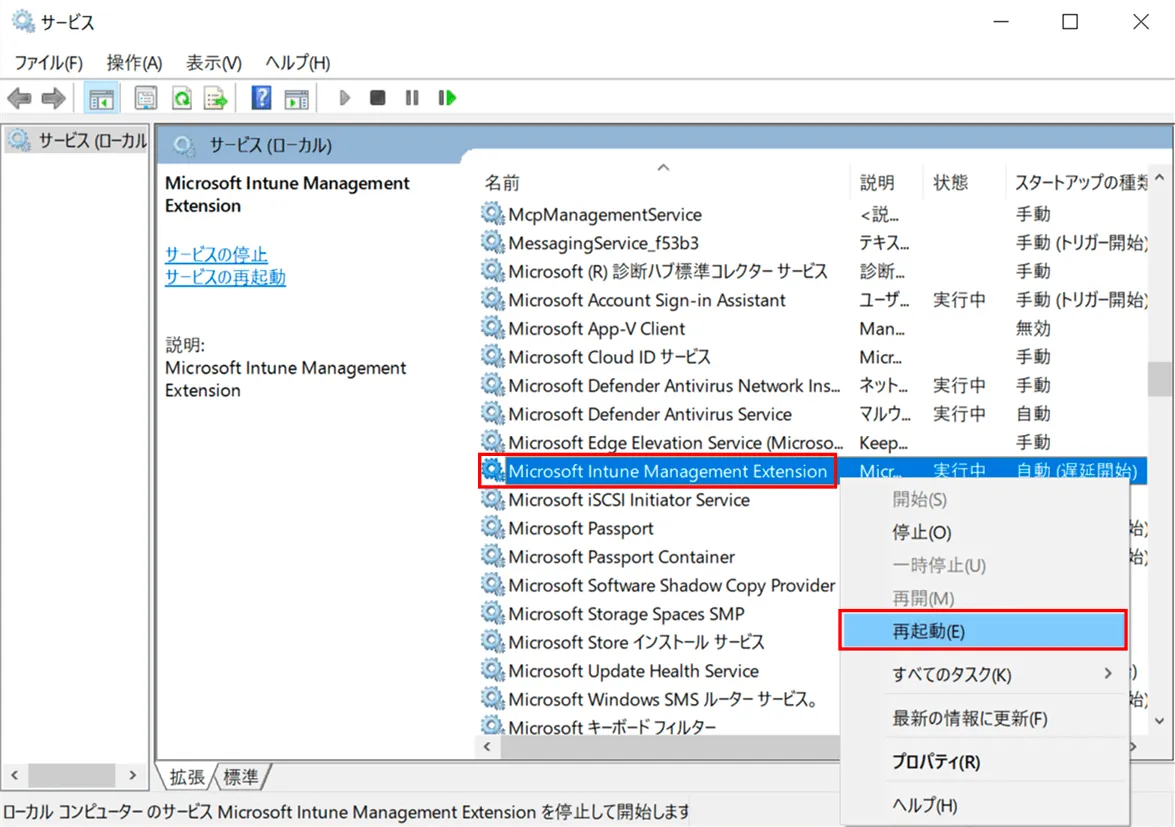Open the 操作(A) menu
The image size is (1175, 827).
coord(134,63)
